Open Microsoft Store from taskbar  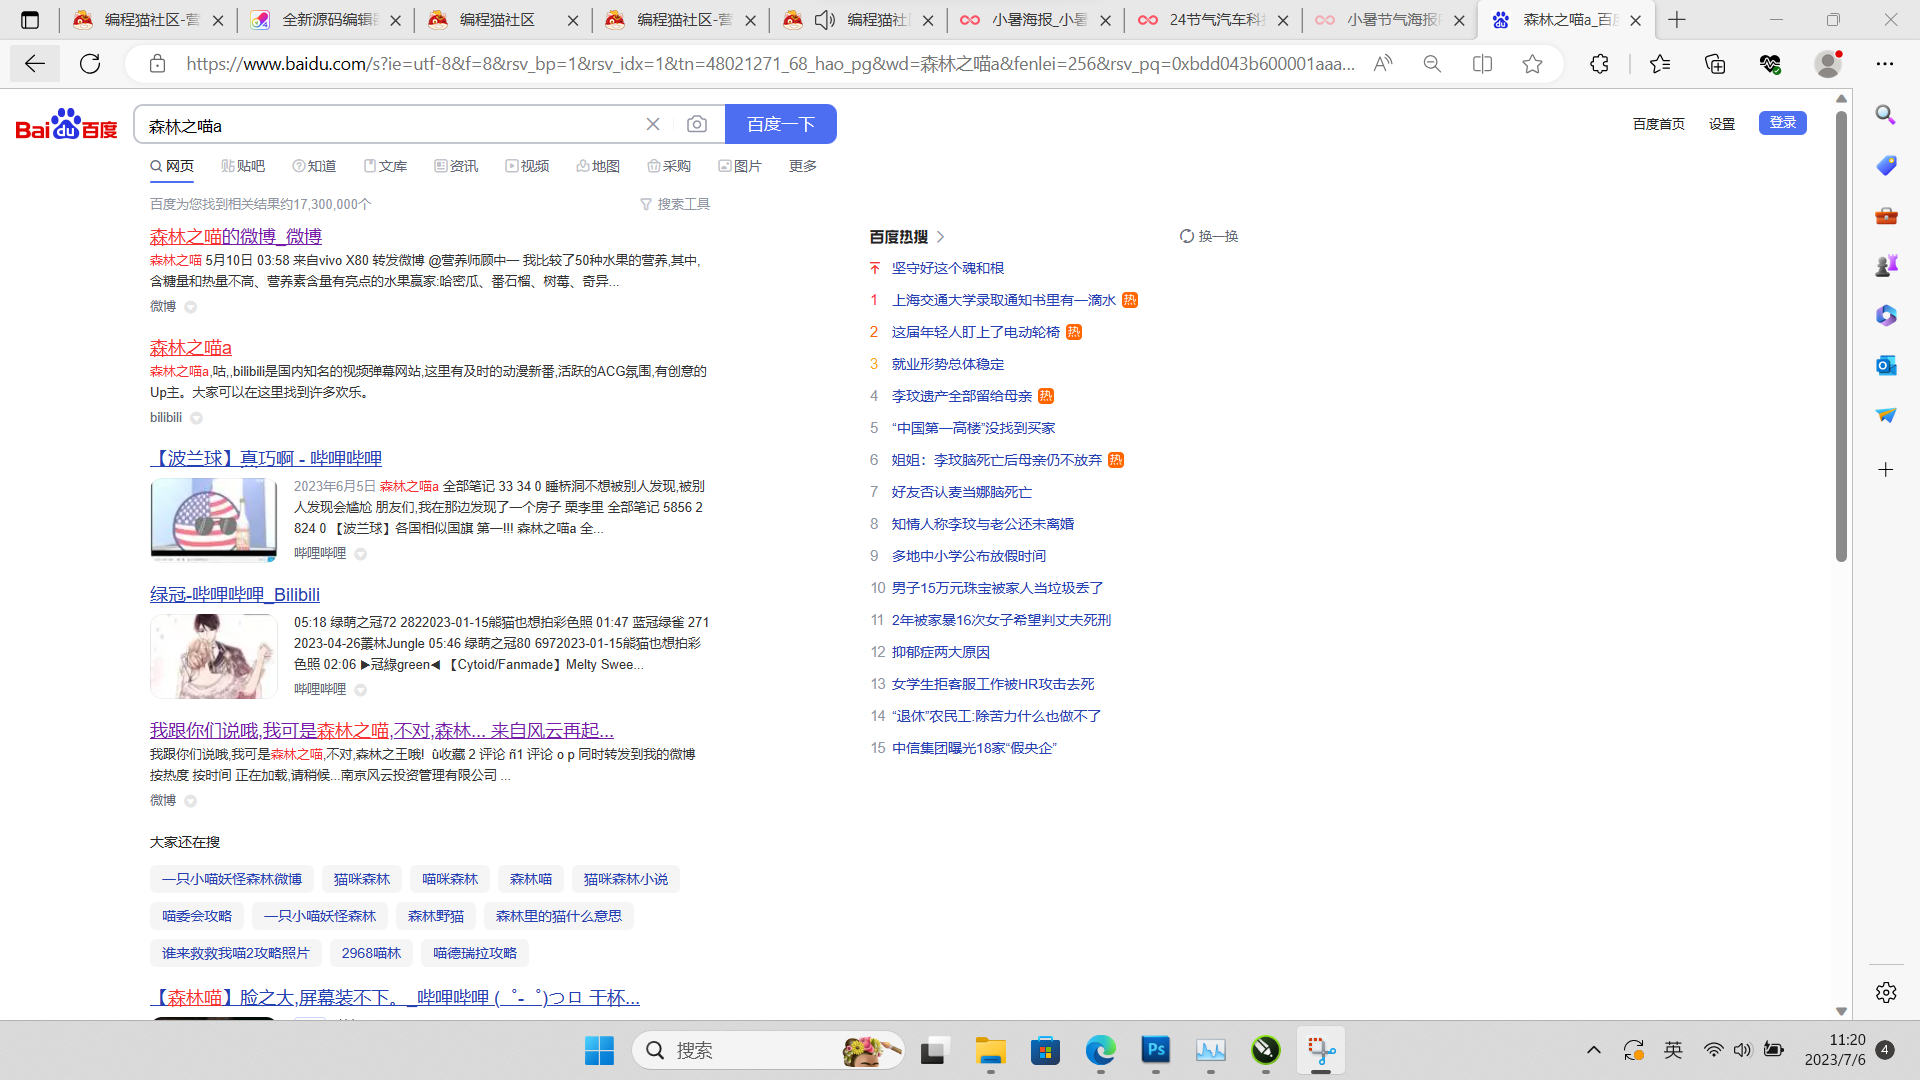[1045, 1050]
